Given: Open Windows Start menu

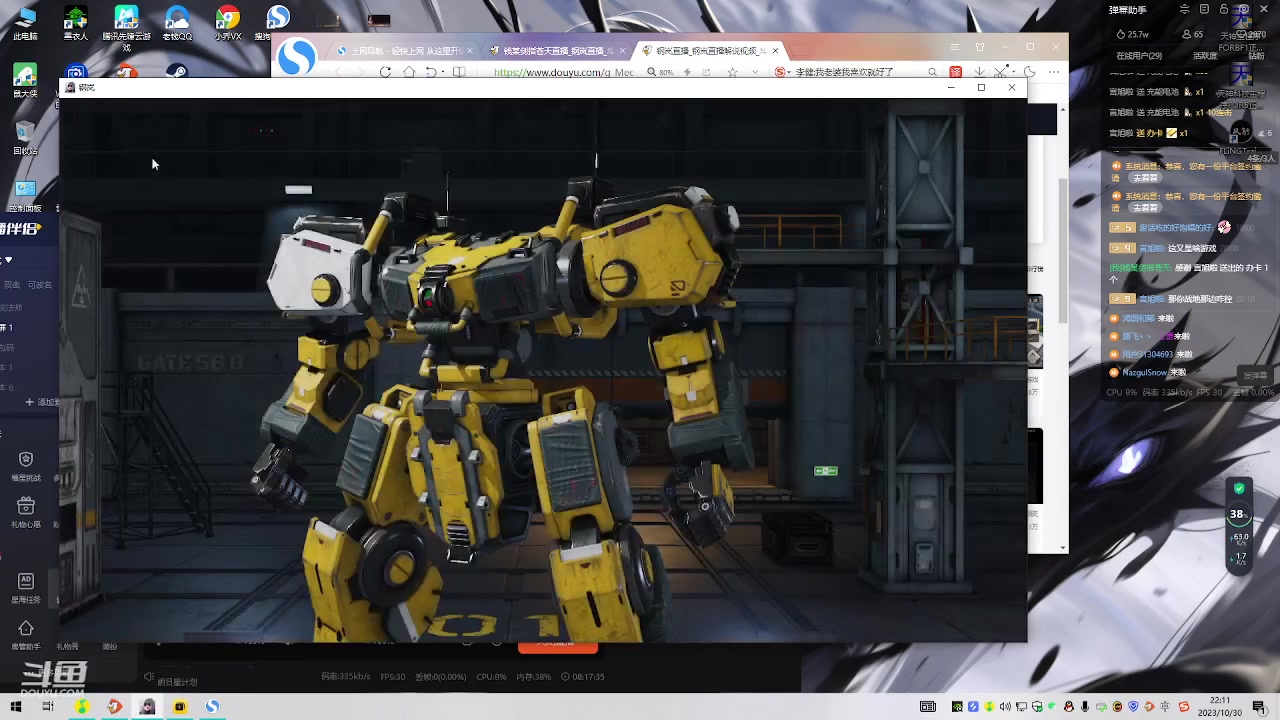Looking at the screenshot, I should pyautogui.click(x=16, y=706).
